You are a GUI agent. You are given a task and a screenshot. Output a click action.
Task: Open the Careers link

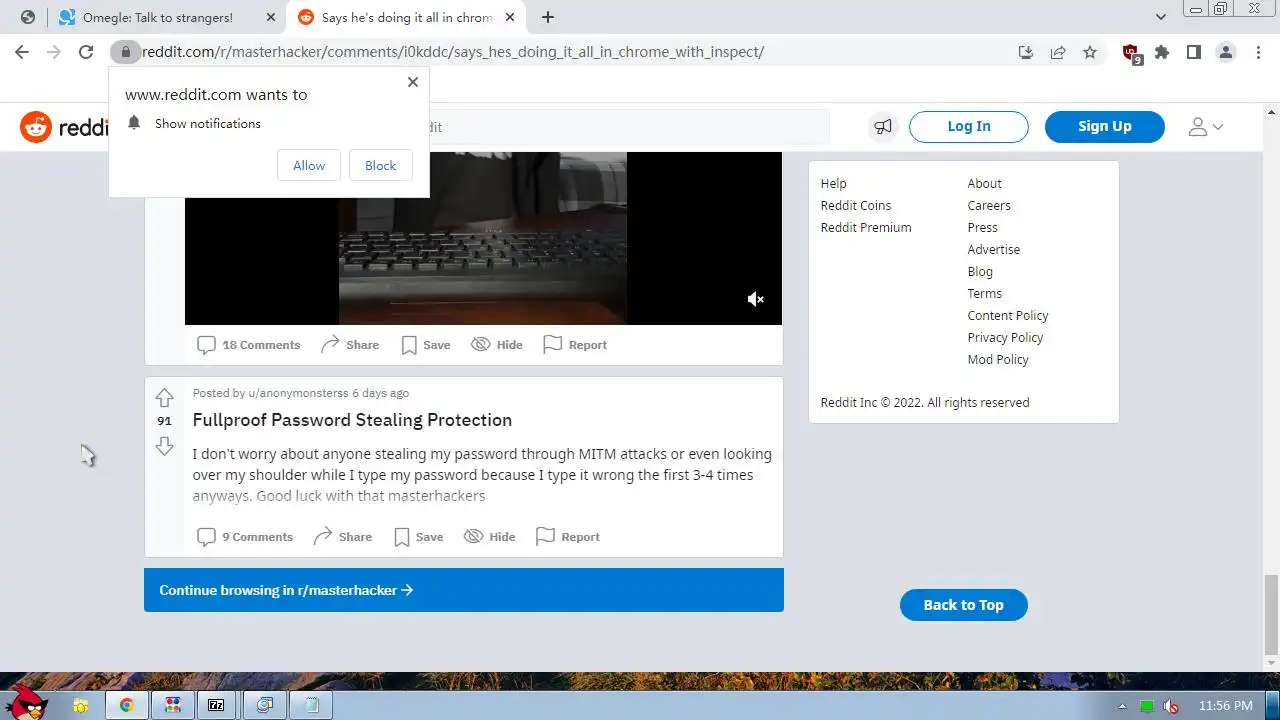(989, 206)
